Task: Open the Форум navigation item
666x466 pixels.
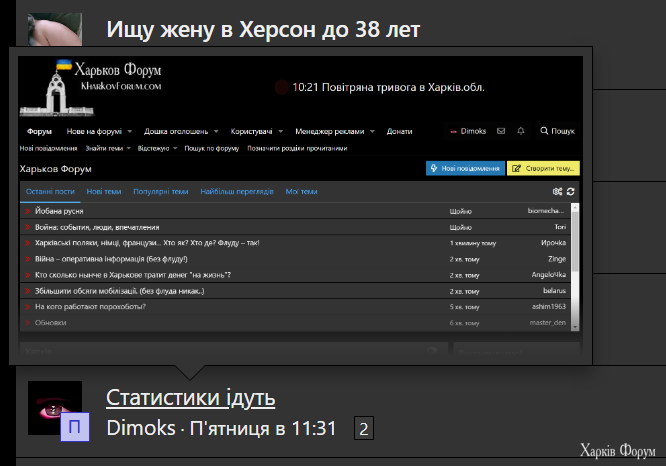Action: [40, 131]
